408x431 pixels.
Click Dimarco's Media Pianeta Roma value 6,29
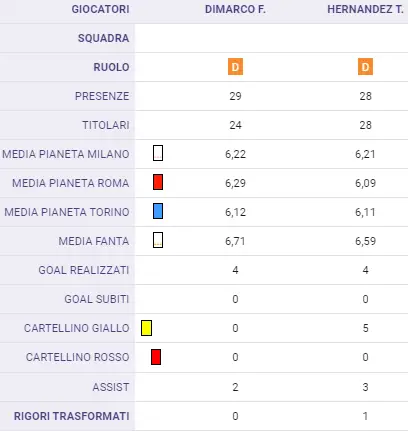tap(235, 183)
